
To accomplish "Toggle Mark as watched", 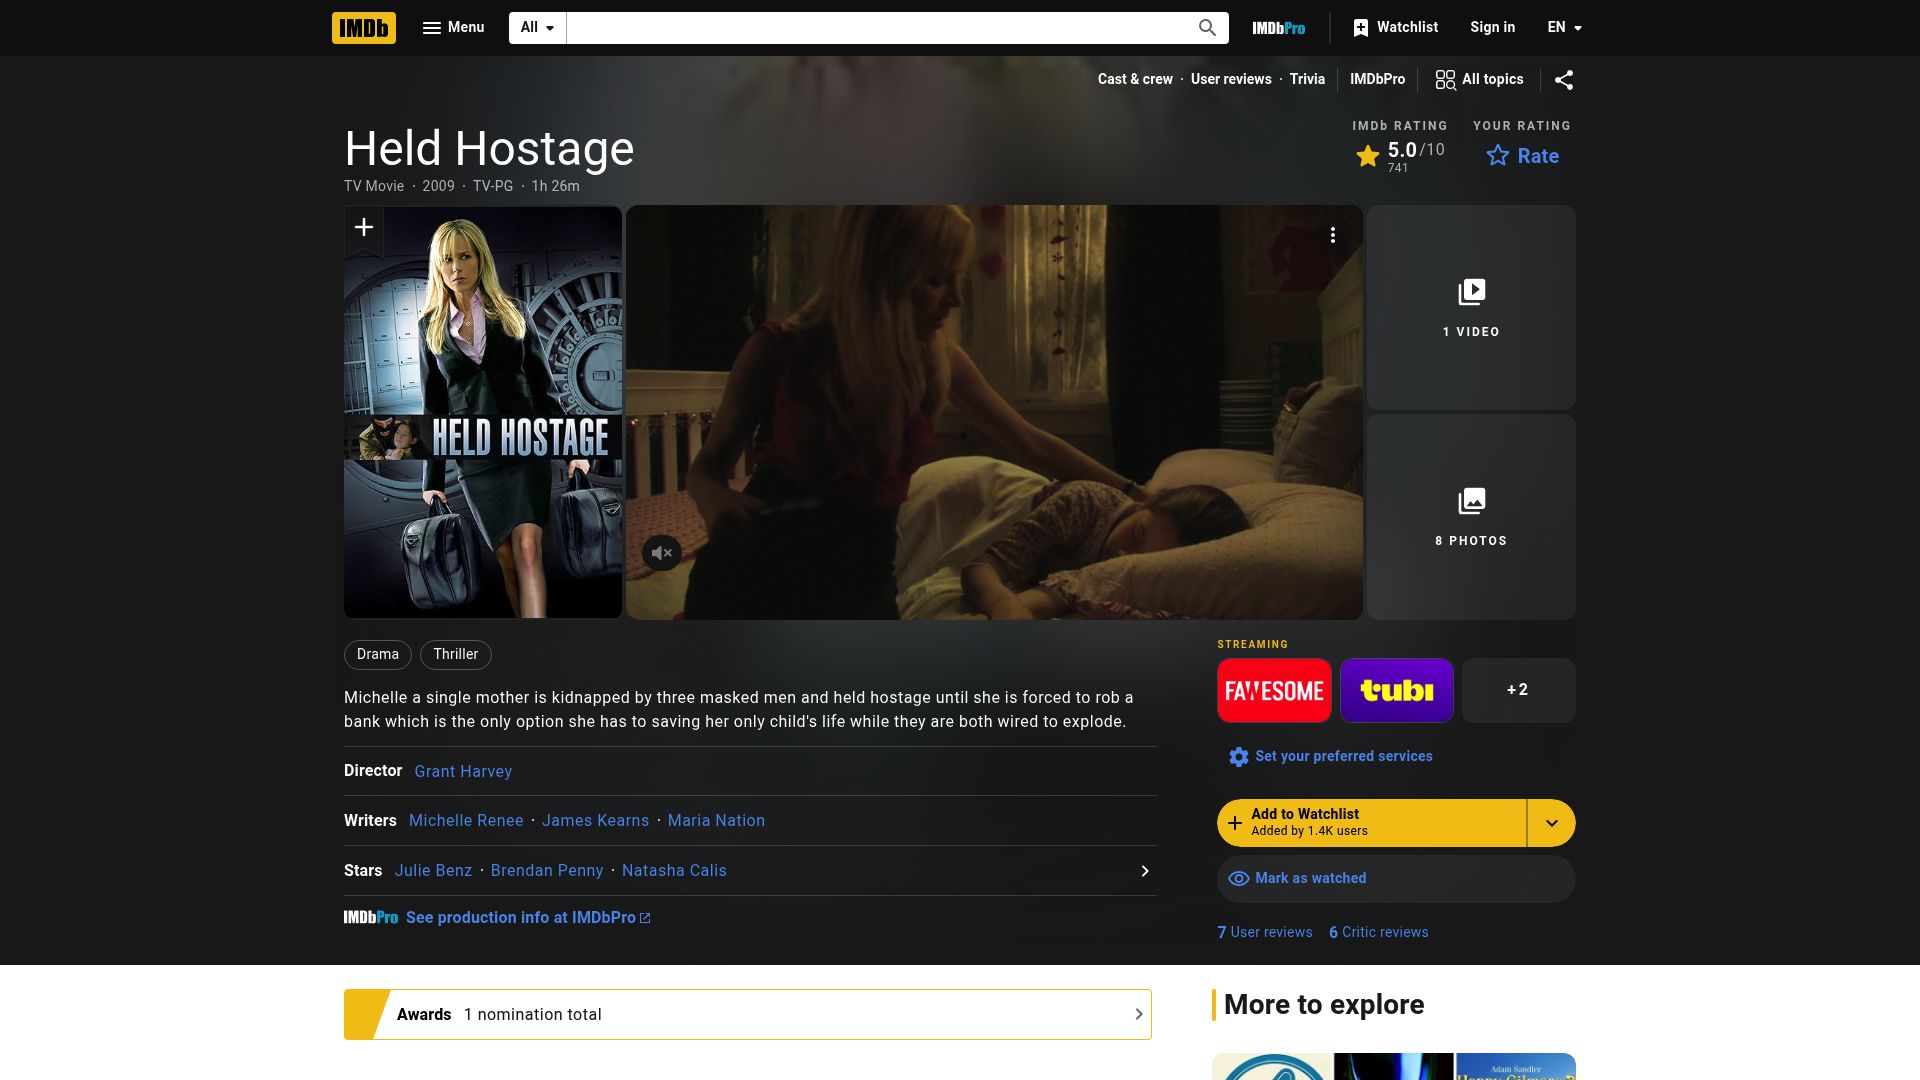I will coord(1396,879).
